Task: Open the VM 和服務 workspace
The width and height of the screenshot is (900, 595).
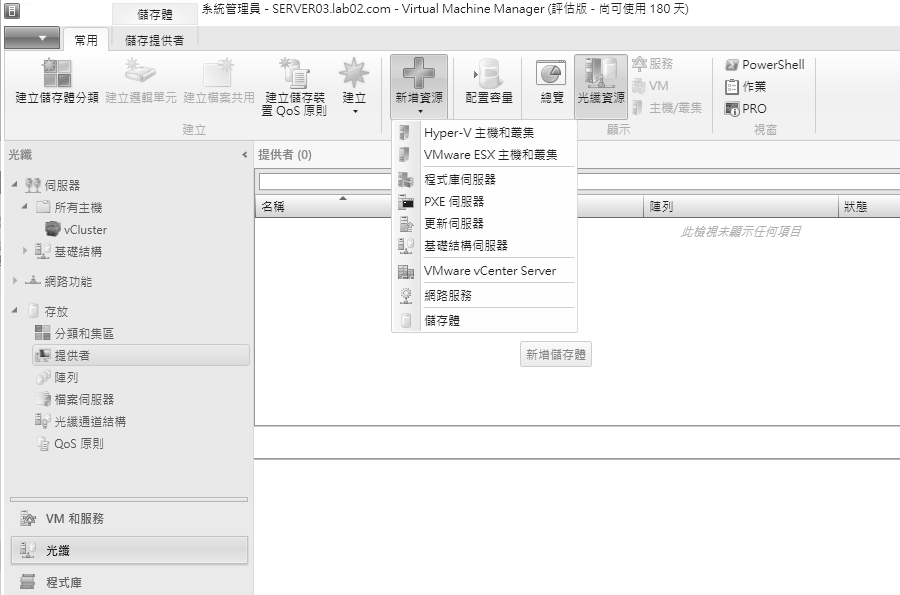Action: [129, 519]
